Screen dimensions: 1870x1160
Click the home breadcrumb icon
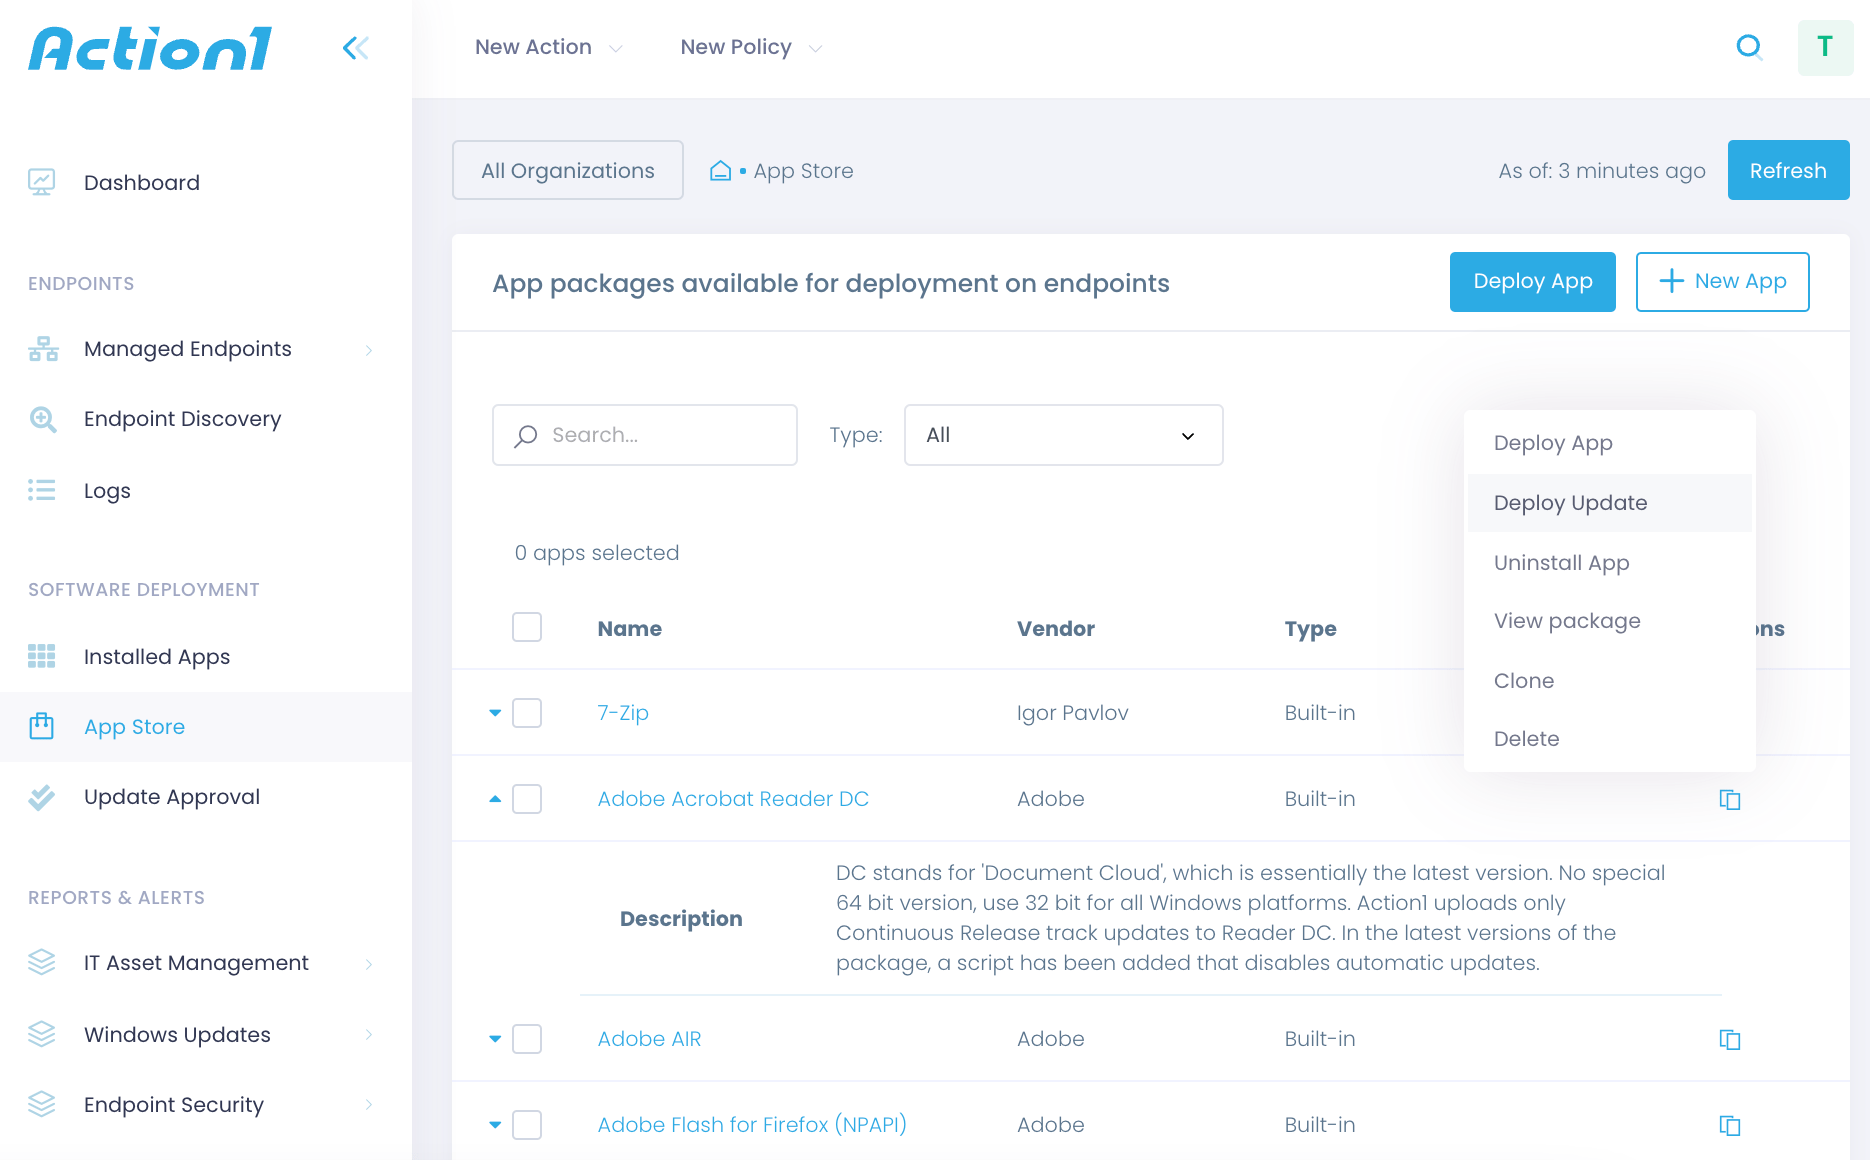[x=720, y=171]
